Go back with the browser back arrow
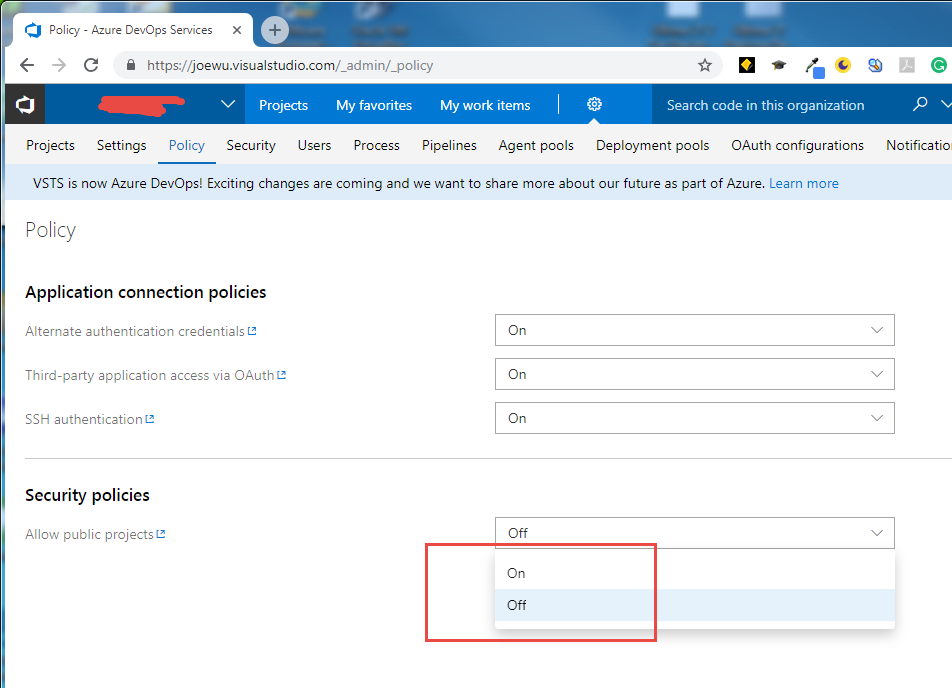 point(27,65)
